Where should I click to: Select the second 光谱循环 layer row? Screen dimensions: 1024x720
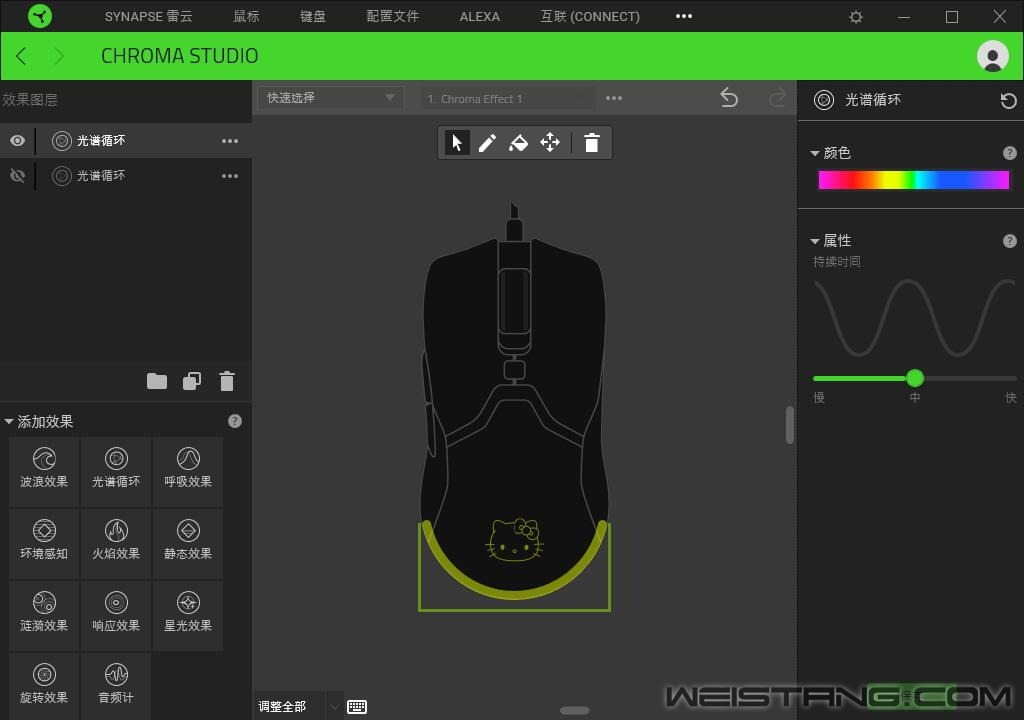point(125,176)
